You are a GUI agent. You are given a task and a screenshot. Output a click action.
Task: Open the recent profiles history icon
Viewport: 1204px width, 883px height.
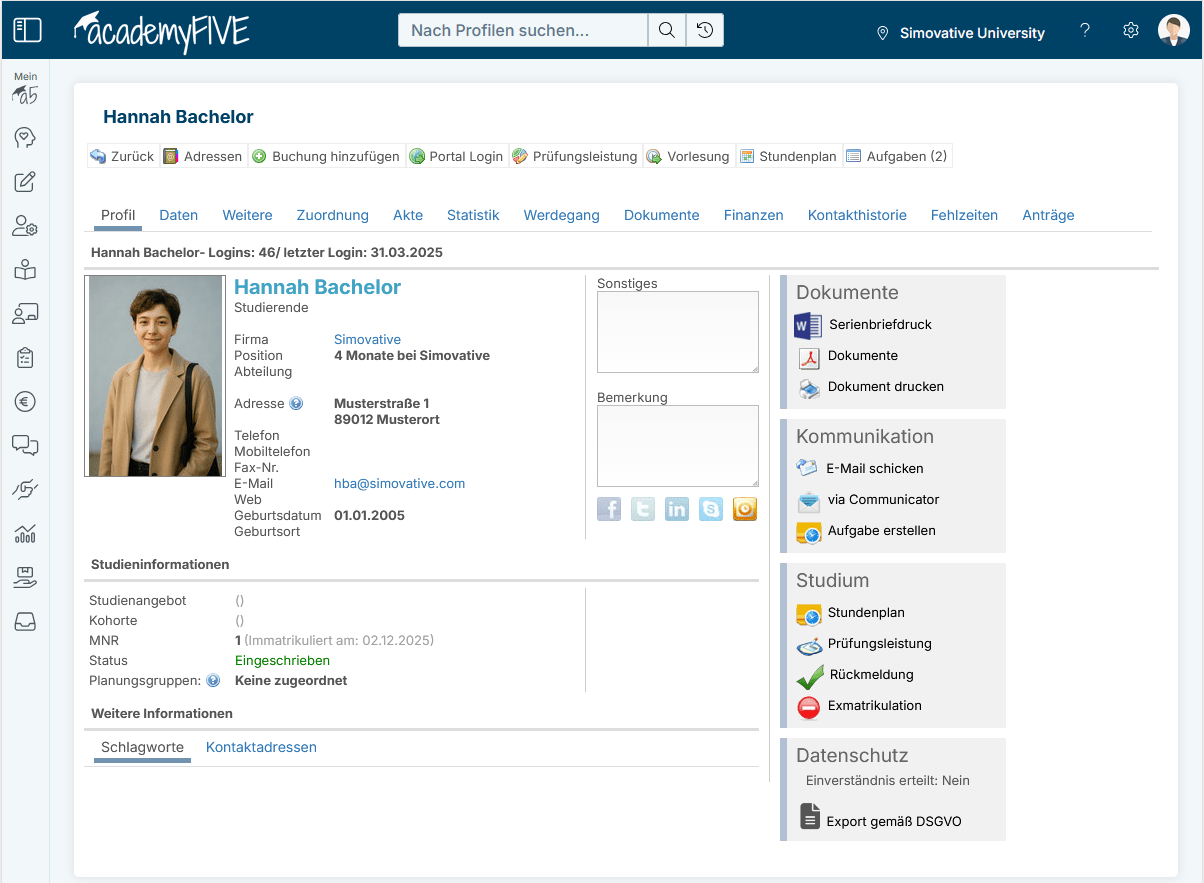705,30
